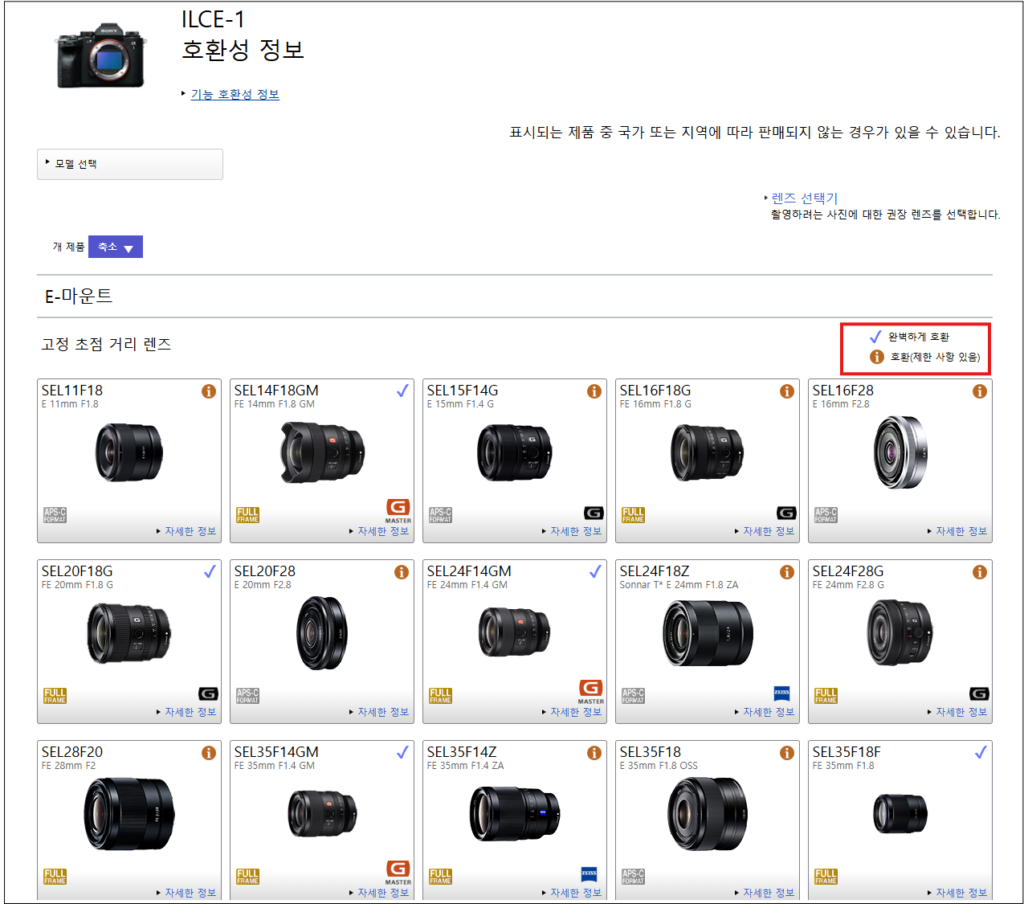Click the checkmark icon on SEL14F18GM card
Screen dimensions: 1024x904
[402, 391]
